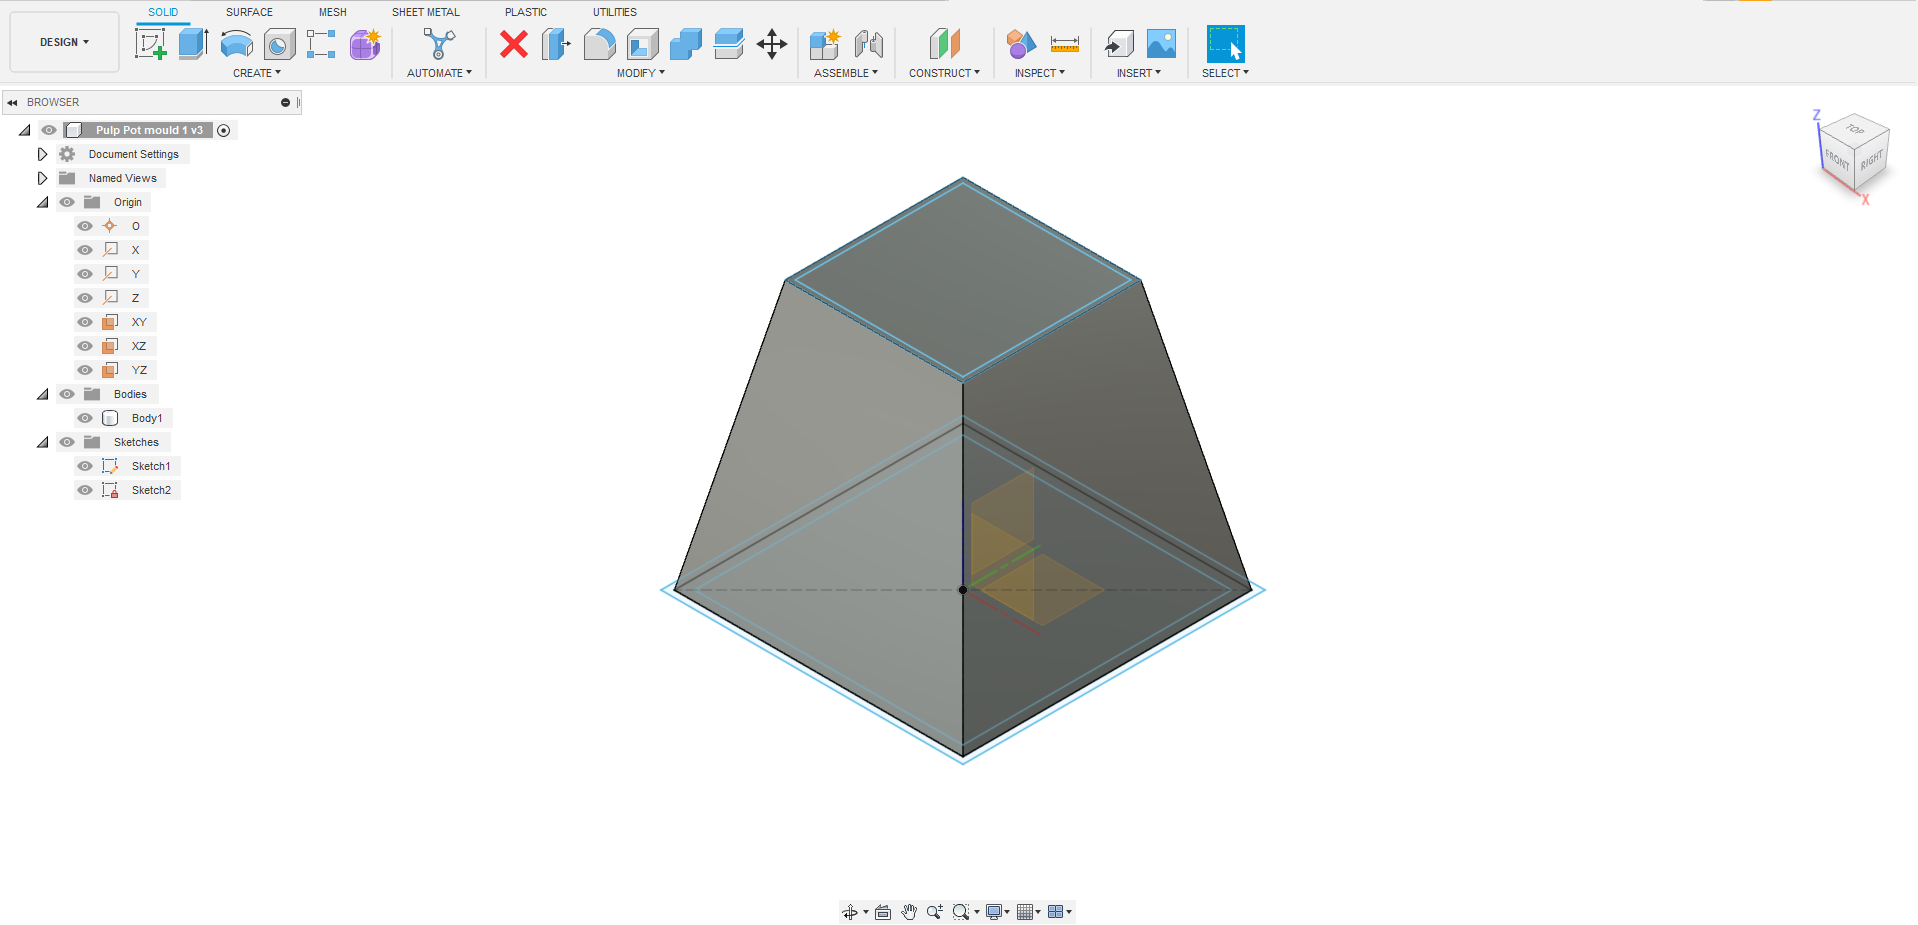This screenshot has width=1918, height=925.
Task: Switch to the MESH tab
Action: click(333, 12)
